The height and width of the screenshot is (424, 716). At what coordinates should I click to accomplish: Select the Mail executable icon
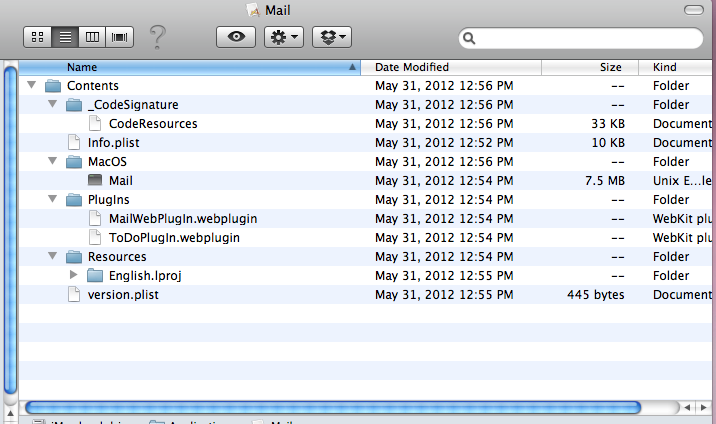pos(95,180)
